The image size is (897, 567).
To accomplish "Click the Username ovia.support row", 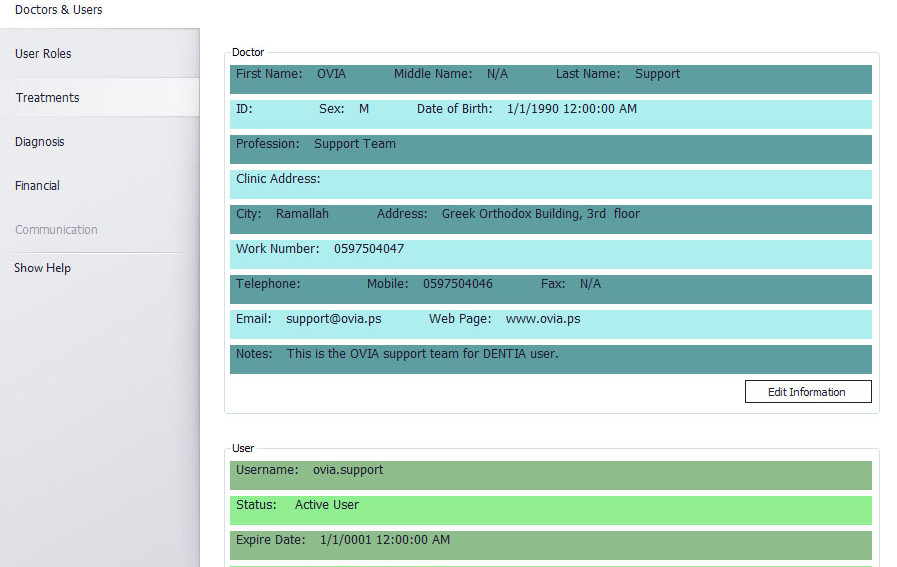I will click(x=550, y=471).
